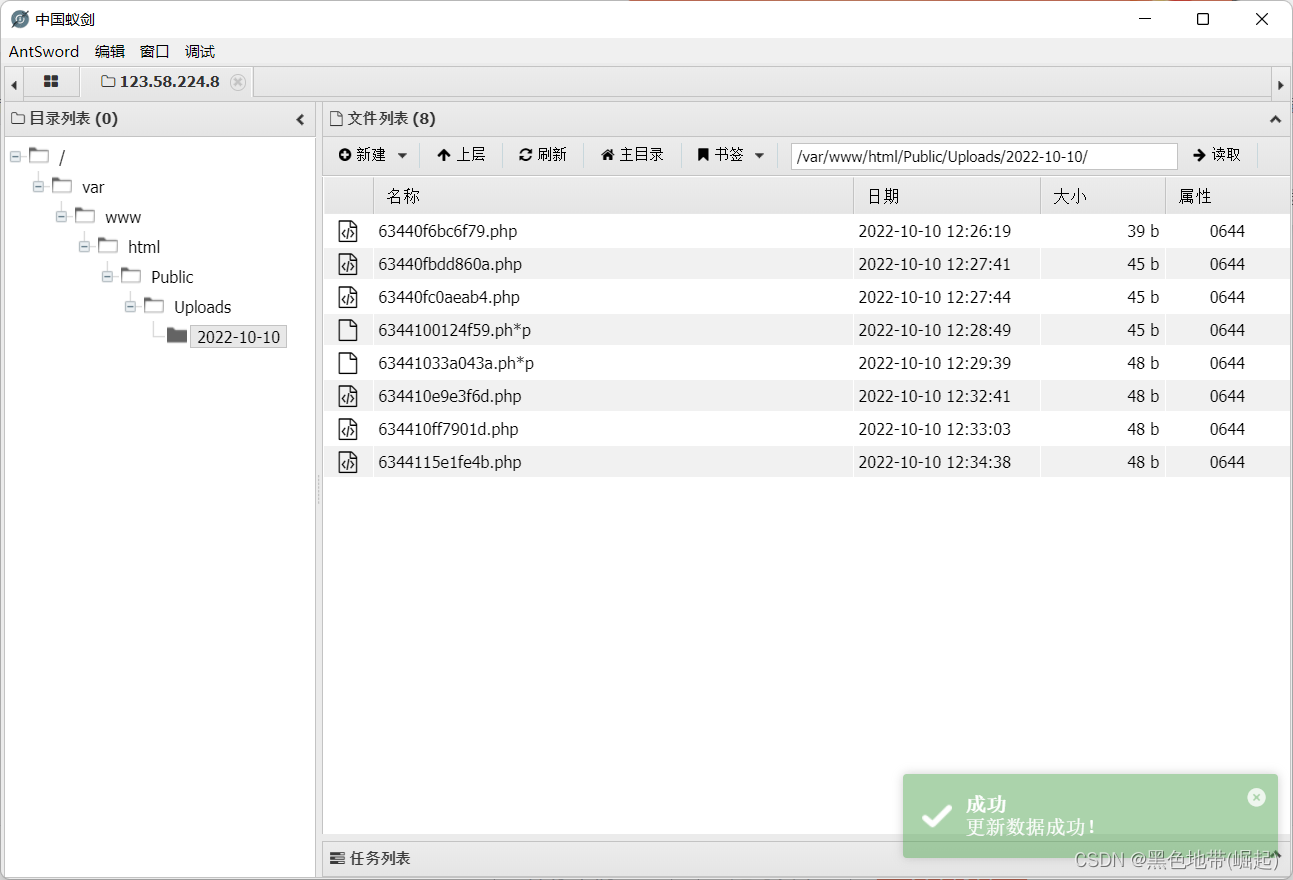Click code file icon of 63440fc0aeab4.php
The width and height of the screenshot is (1293, 880).
(347, 297)
